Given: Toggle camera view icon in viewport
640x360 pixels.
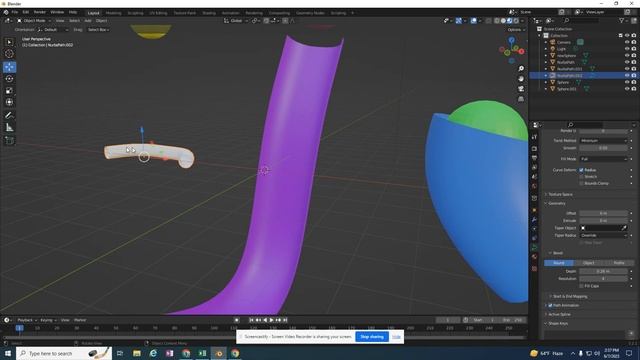Looking at the screenshot, I should point(521,89).
